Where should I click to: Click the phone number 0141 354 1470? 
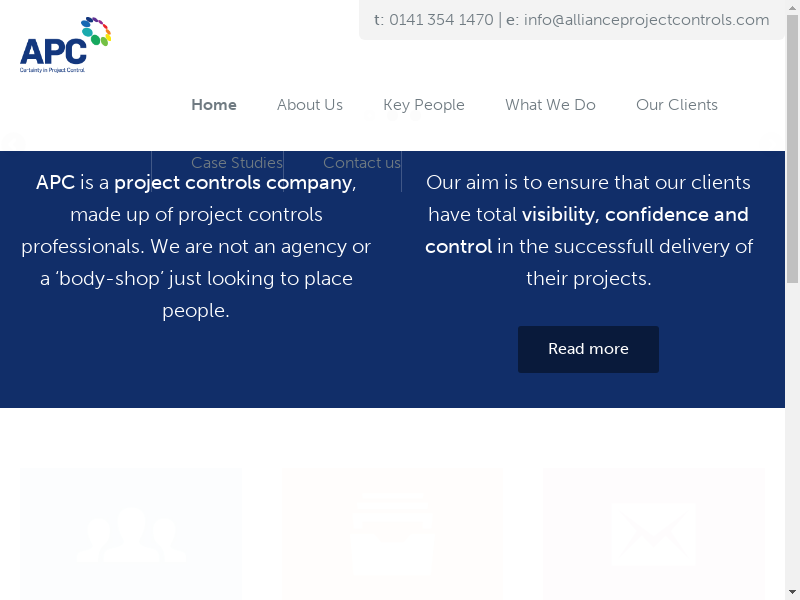pos(441,20)
